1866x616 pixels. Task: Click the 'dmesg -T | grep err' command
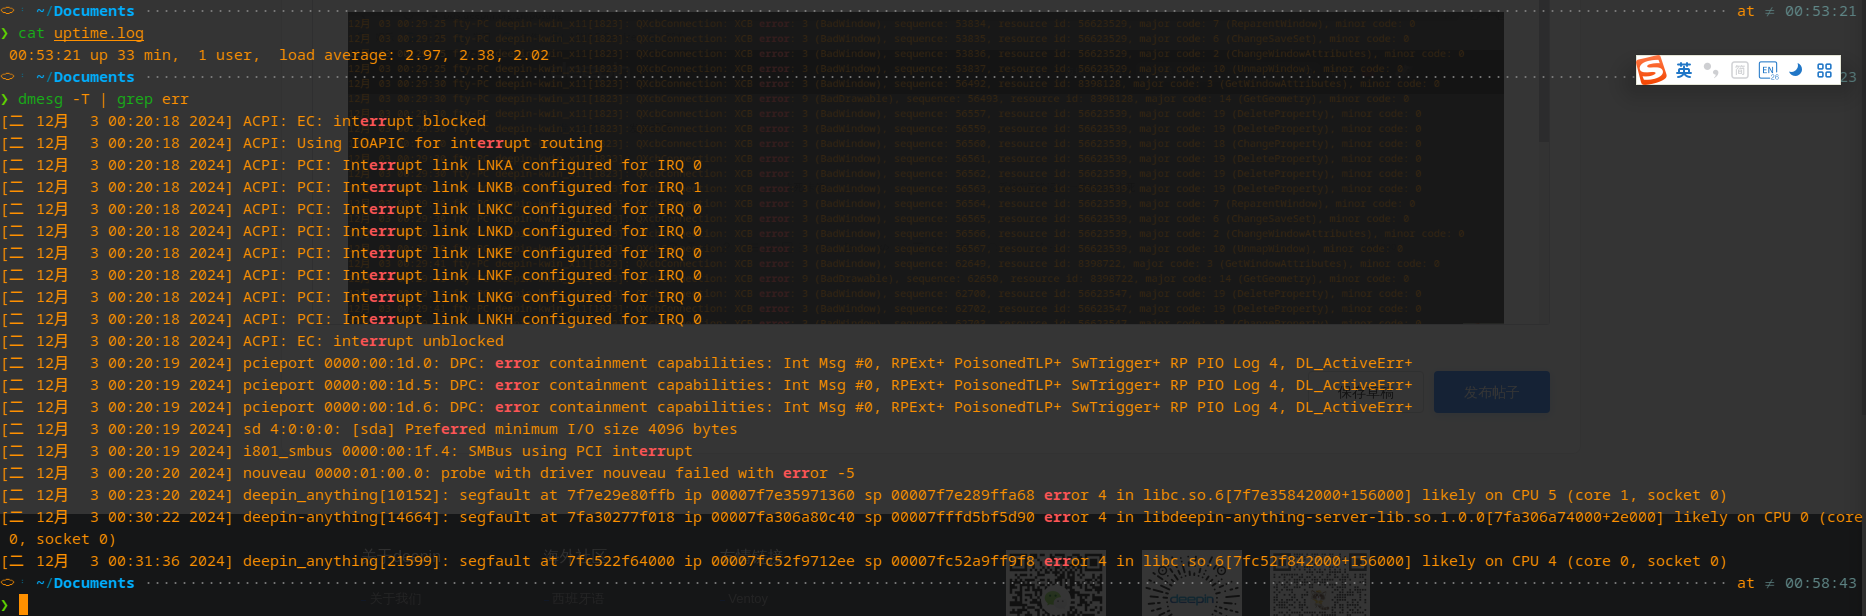(x=103, y=99)
